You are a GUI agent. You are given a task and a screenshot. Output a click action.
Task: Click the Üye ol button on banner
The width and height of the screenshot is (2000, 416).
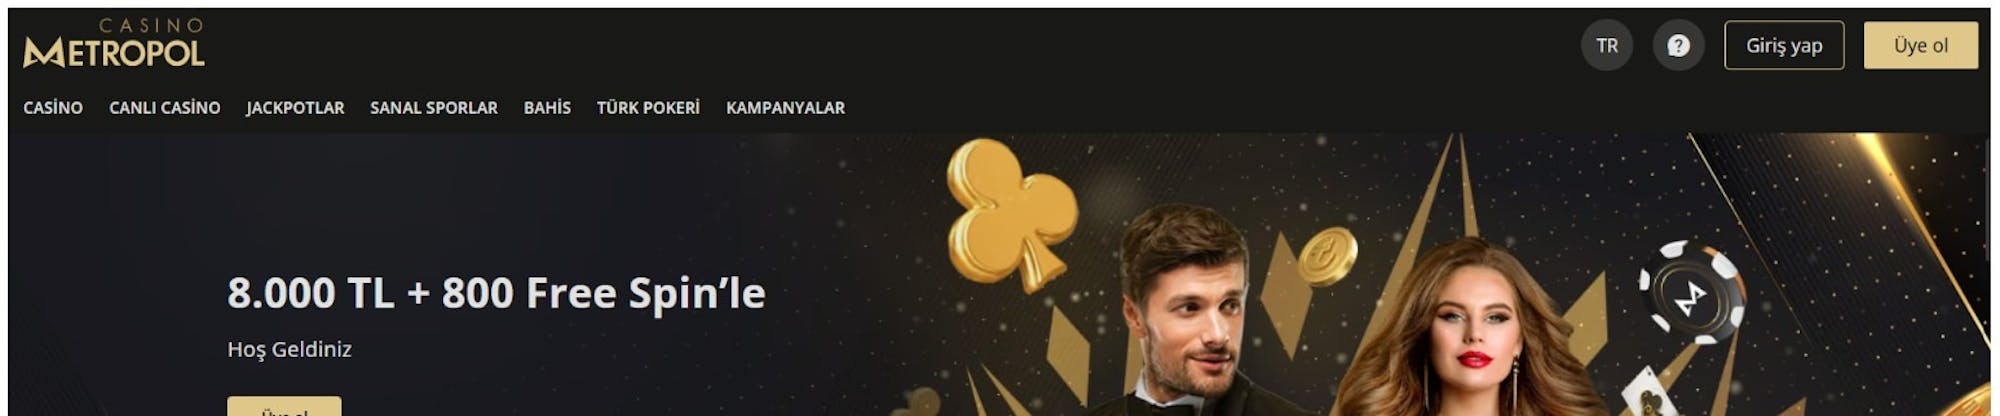coord(284,407)
